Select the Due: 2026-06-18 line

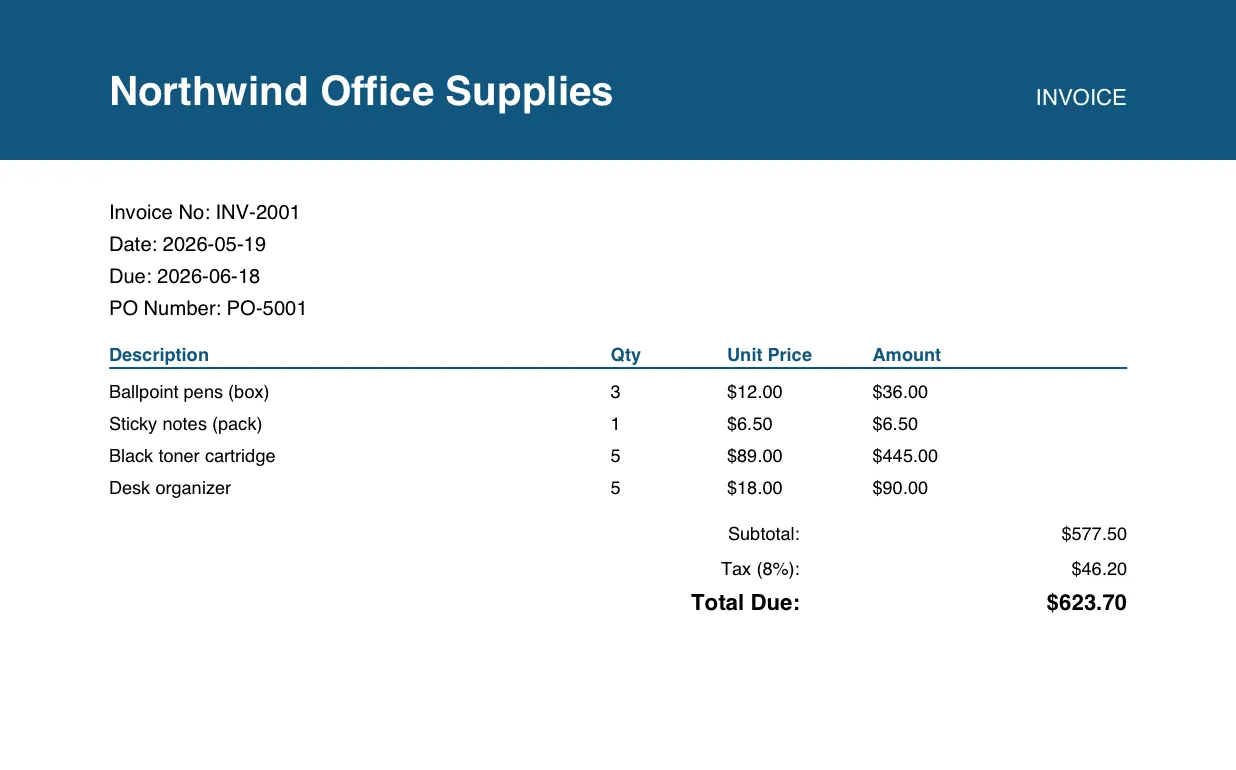click(x=184, y=276)
